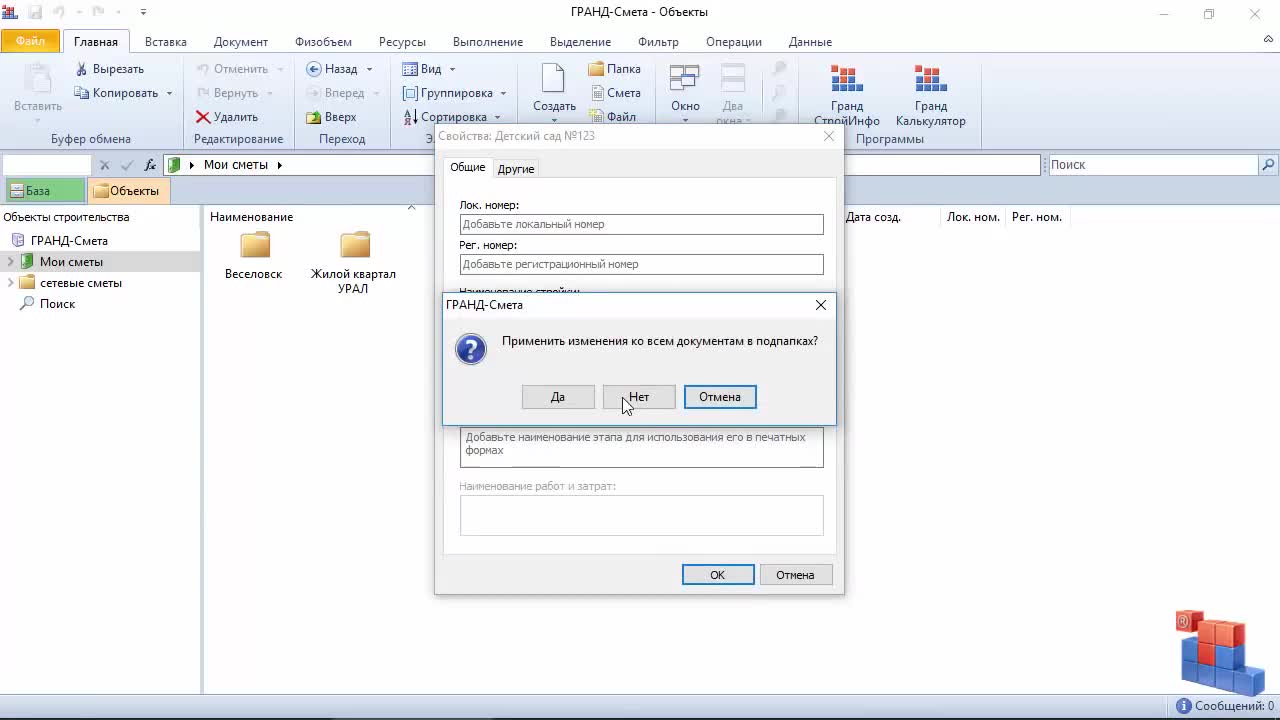Choose the Нет button in the dialog
This screenshot has height=720, width=1280.
(639, 397)
